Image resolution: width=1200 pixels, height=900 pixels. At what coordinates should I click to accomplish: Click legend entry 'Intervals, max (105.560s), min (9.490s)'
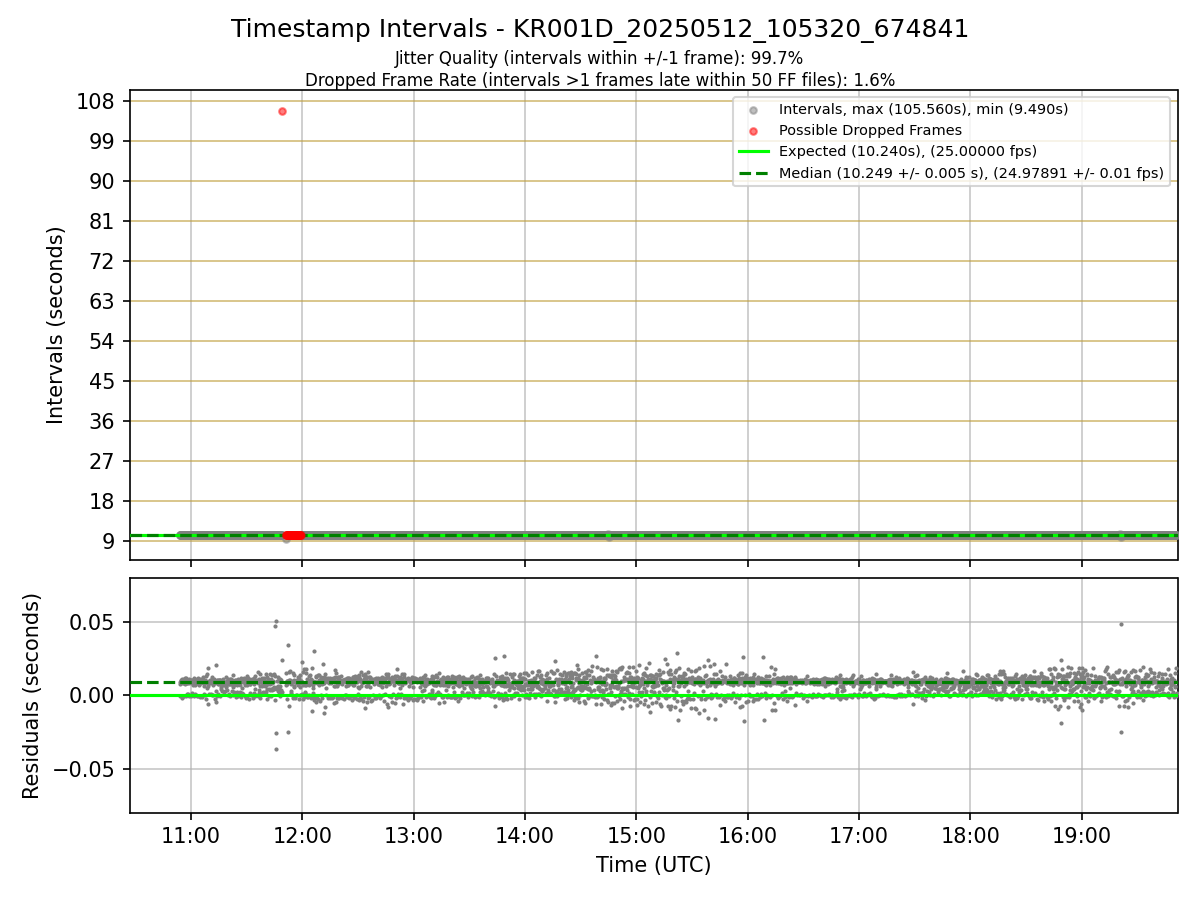[923, 109]
